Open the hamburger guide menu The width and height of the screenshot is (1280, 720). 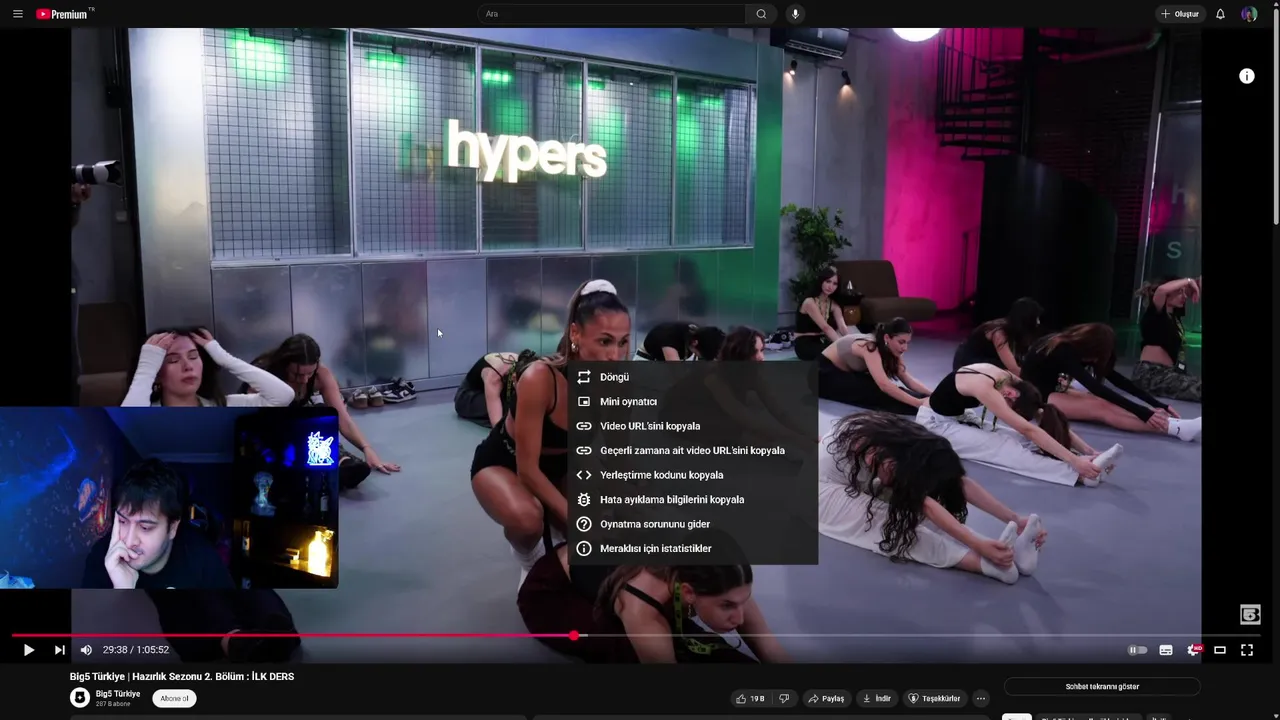pos(17,14)
